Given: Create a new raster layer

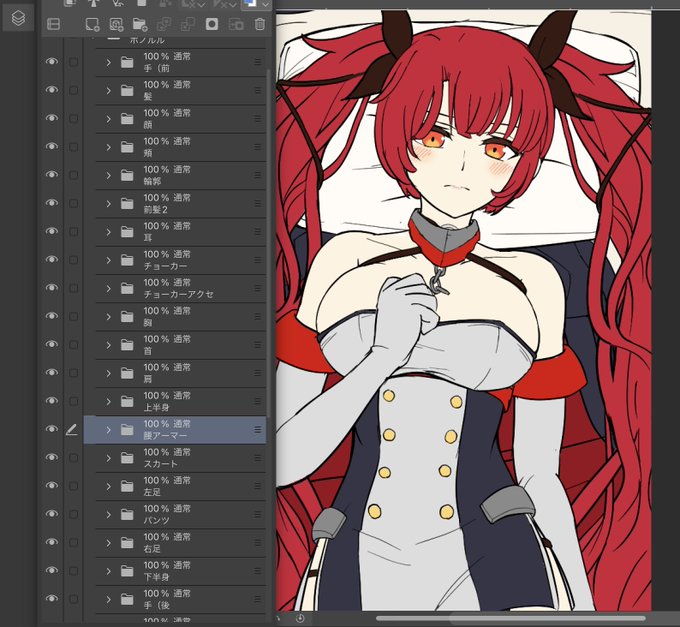Looking at the screenshot, I should (x=92, y=24).
